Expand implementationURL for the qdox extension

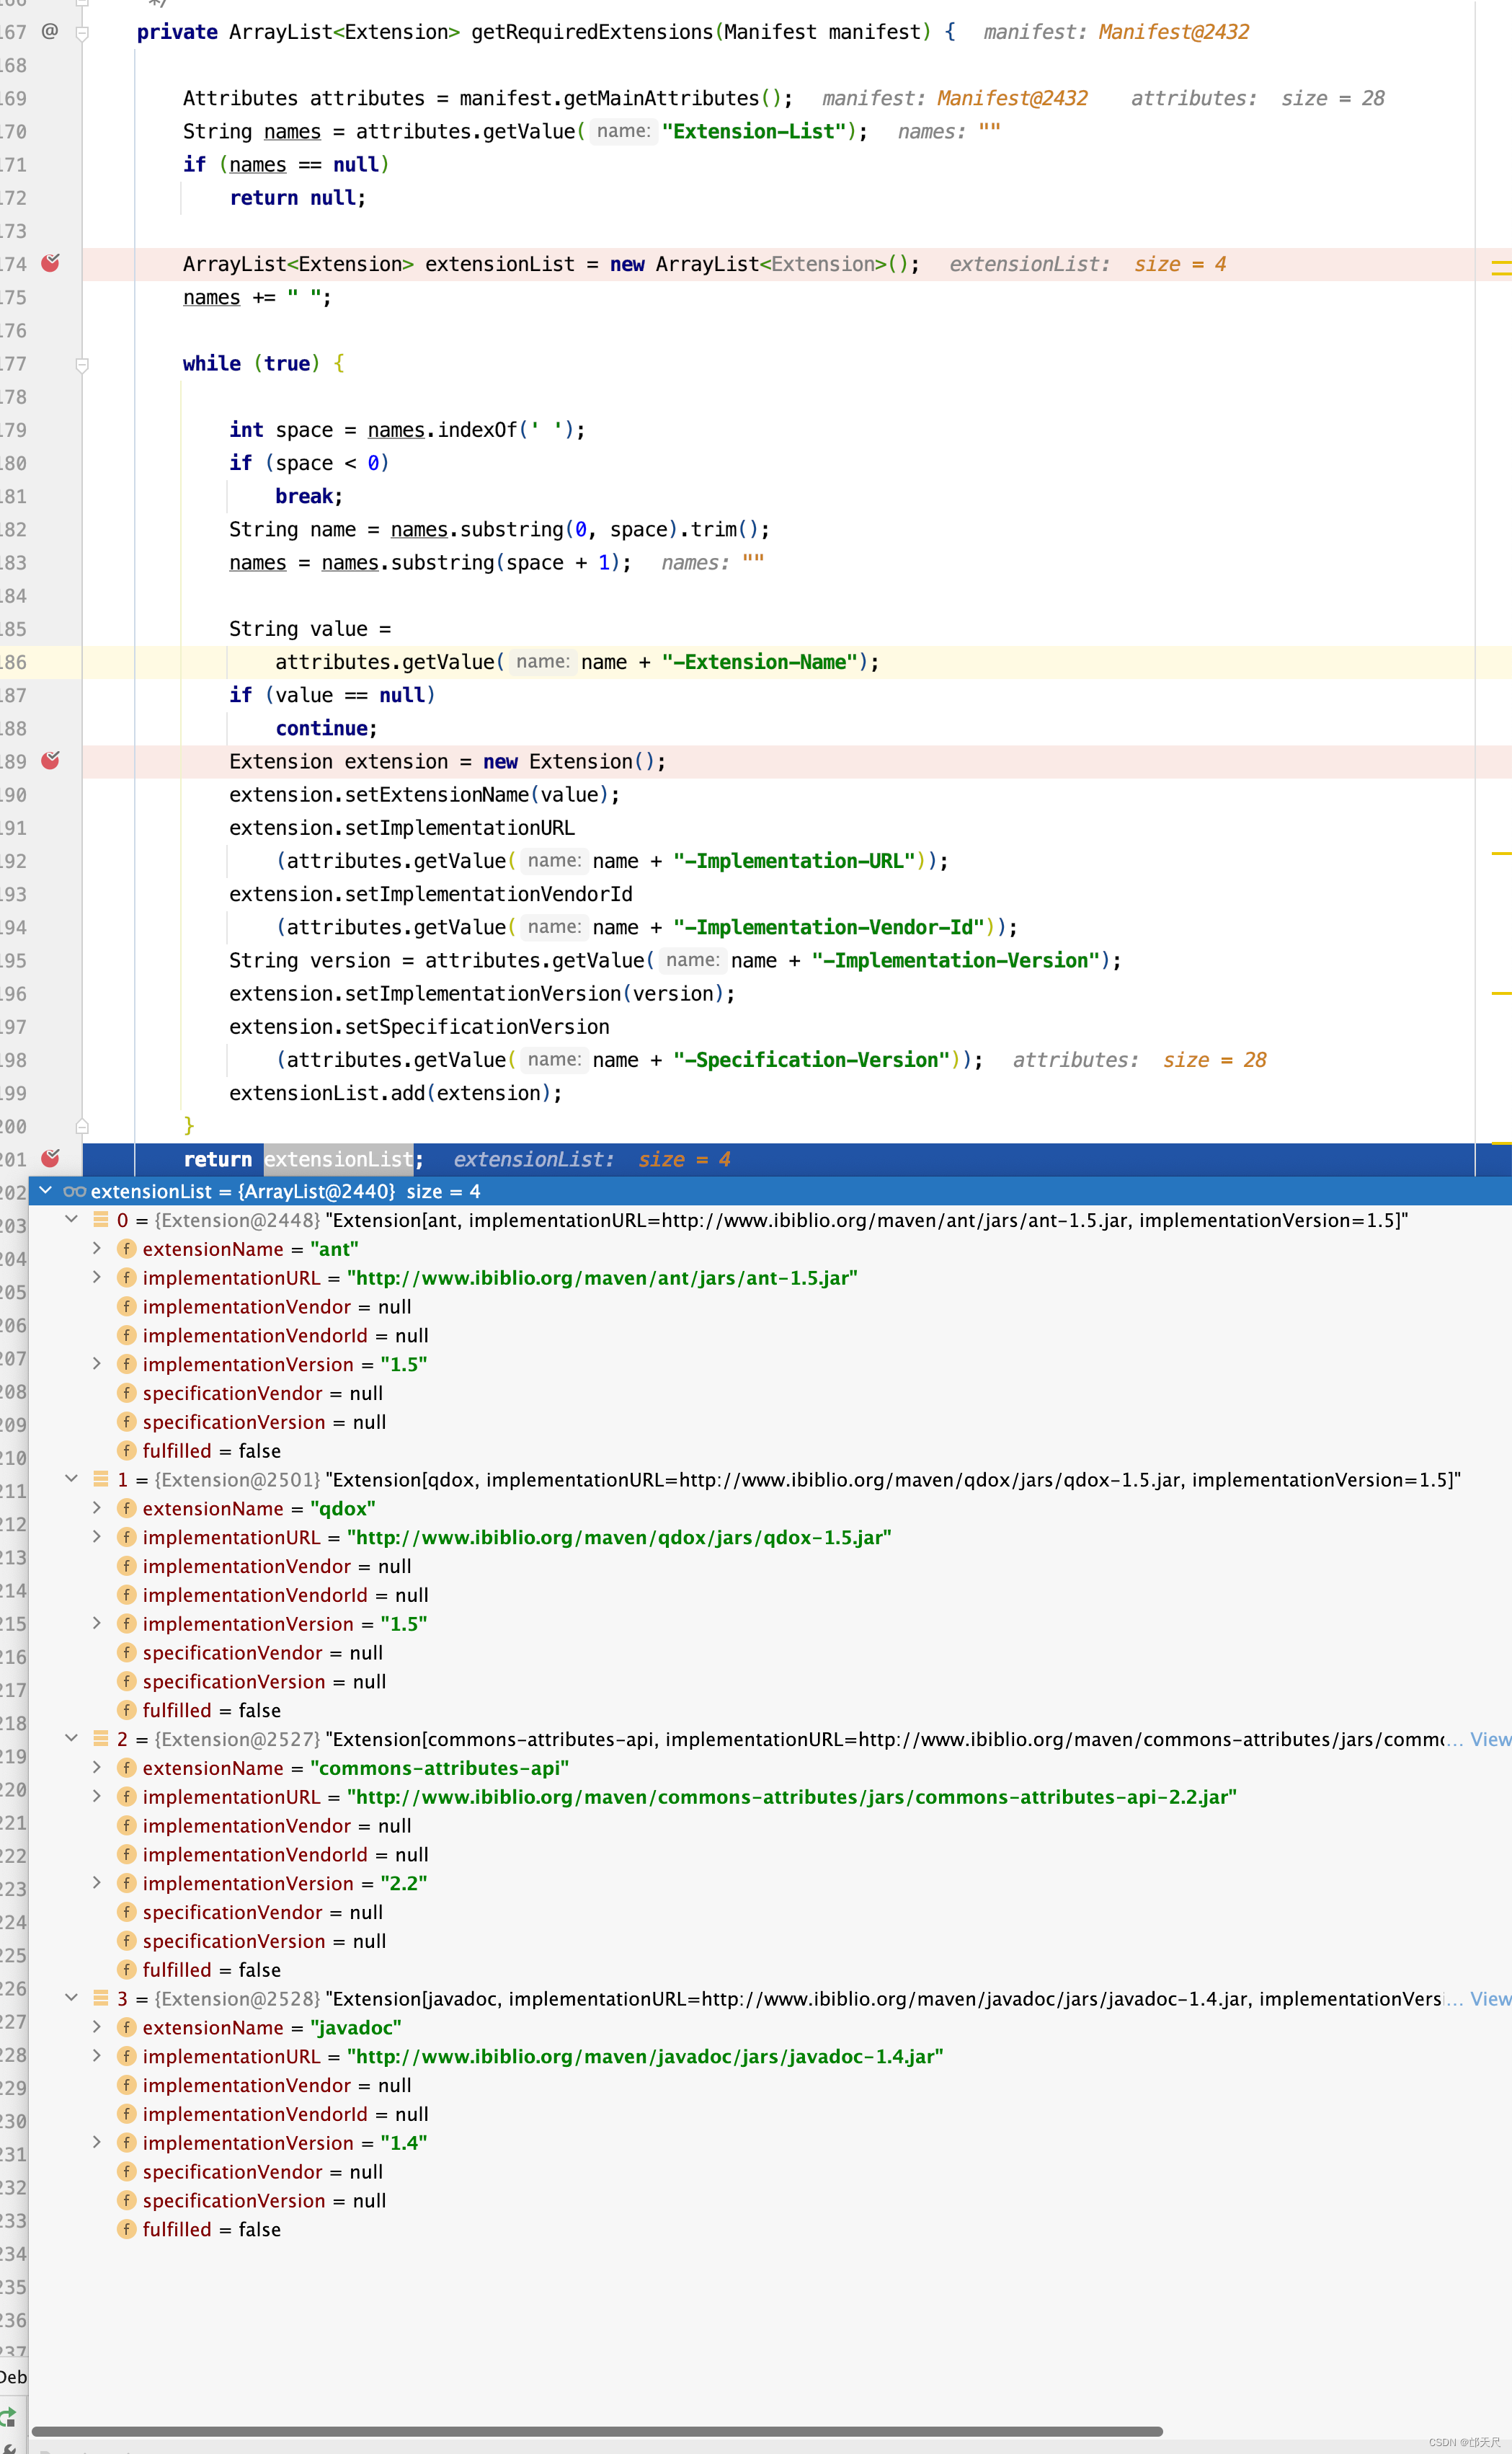tap(97, 1537)
